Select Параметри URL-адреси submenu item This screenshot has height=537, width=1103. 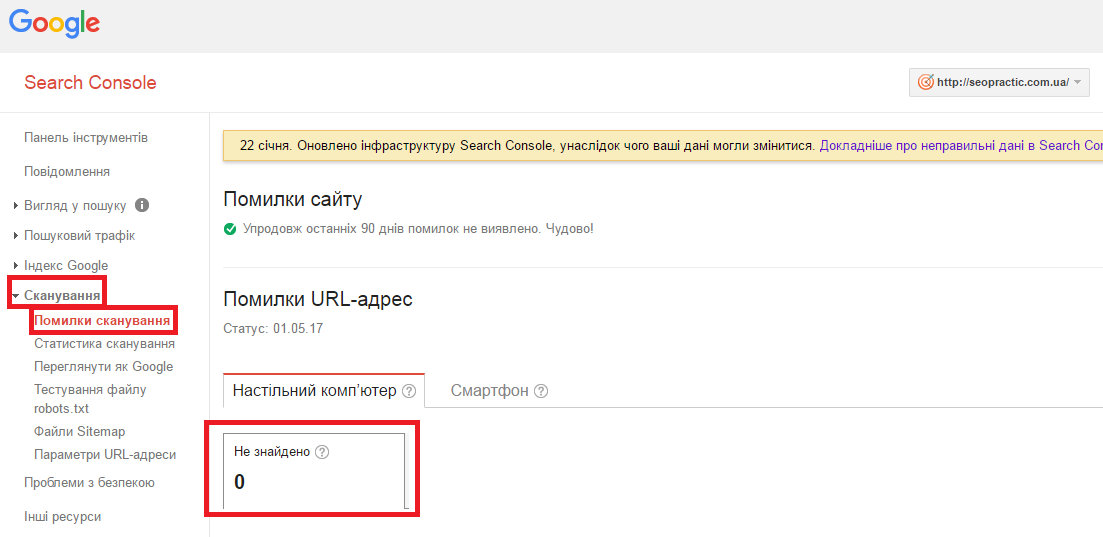pyautogui.click(x=105, y=455)
